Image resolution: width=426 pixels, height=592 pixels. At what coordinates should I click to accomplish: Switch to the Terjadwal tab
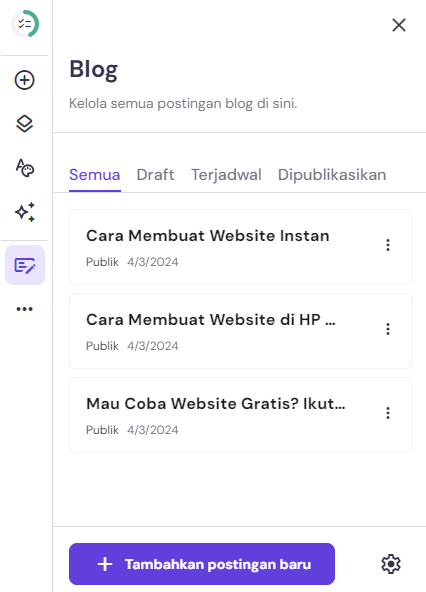[226, 175]
